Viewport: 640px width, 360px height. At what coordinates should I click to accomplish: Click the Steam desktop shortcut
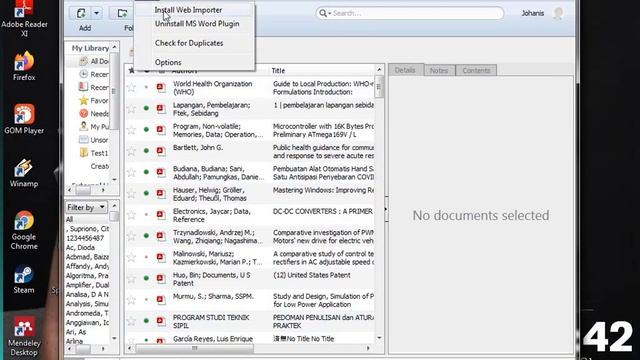click(24, 280)
